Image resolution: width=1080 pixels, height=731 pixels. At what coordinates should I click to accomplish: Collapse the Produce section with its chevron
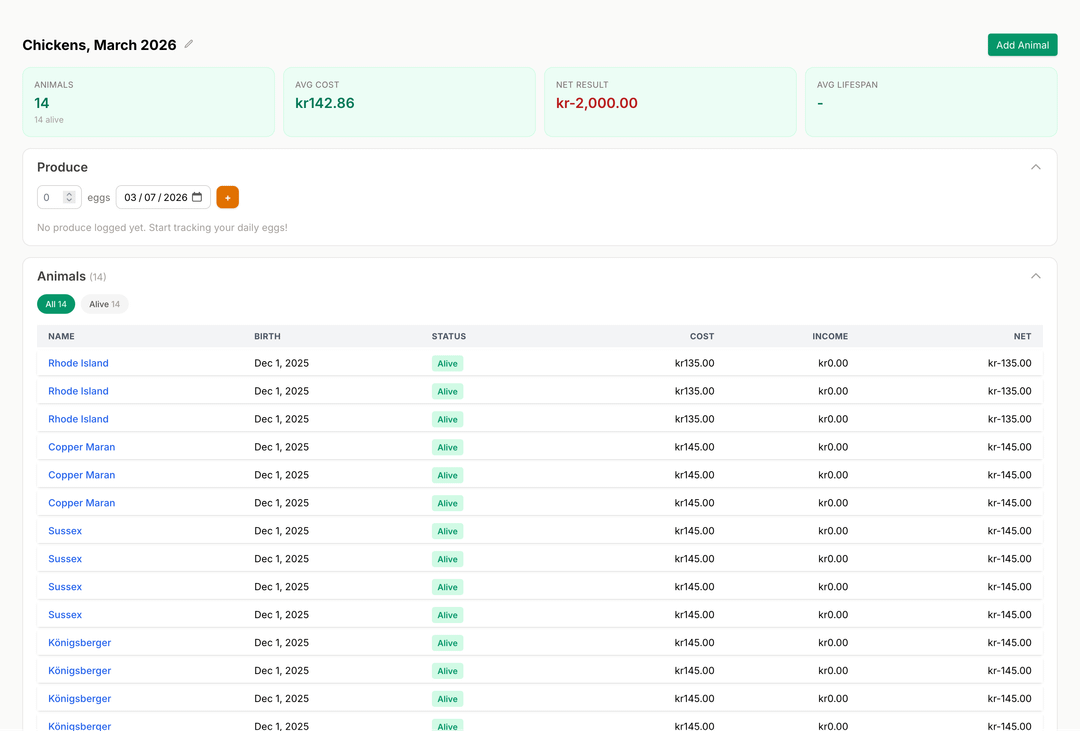click(1035, 167)
